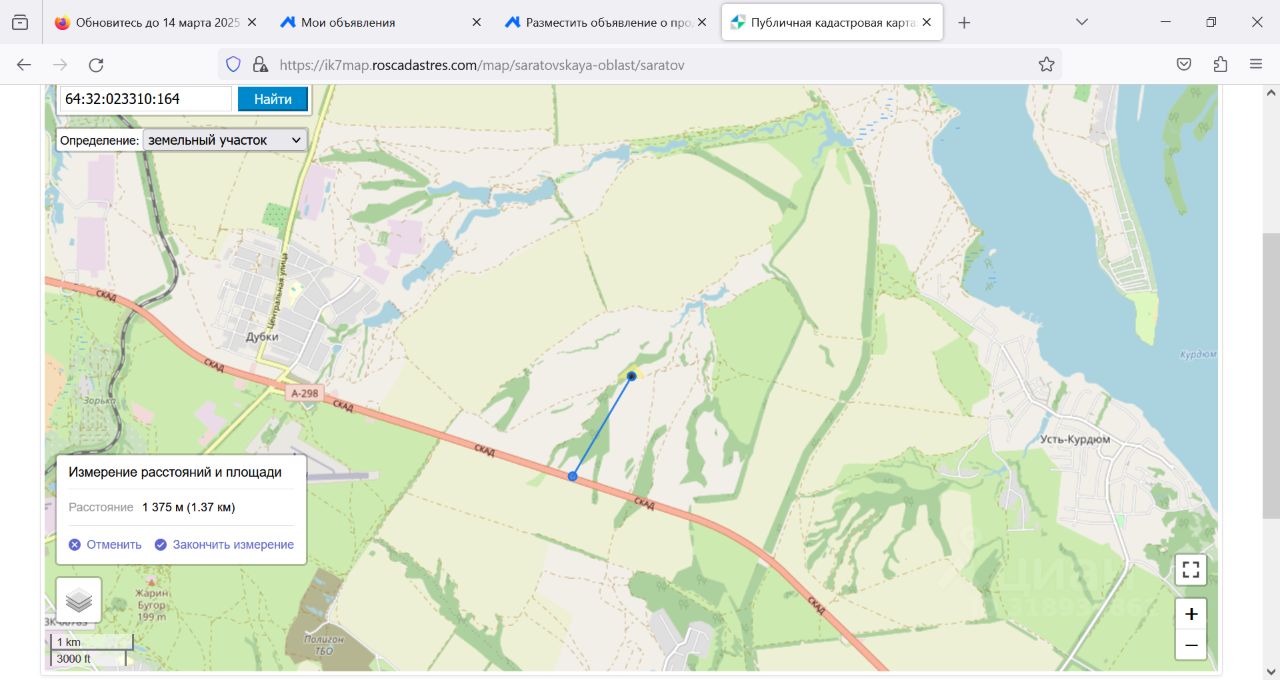This screenshot has width=1280, height=680.
Task: Click 'Закончить измерение' link
Action: pyautogui.click(x=224, y=545)
